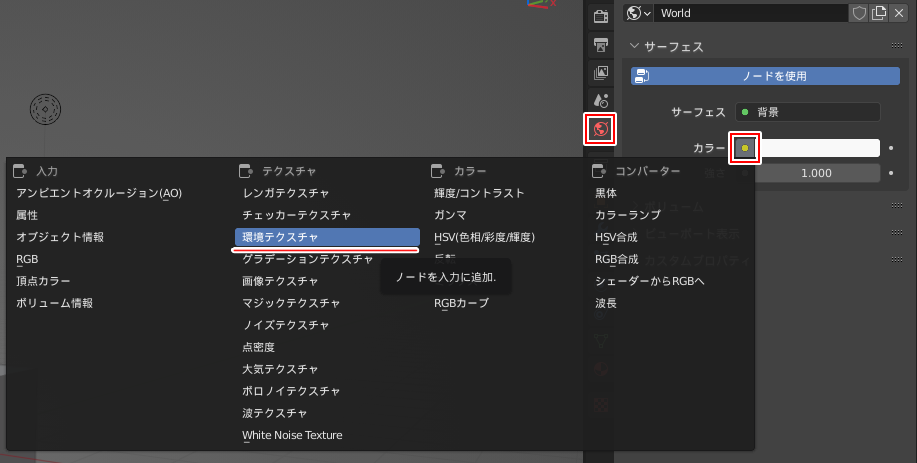Pick カラーランプ under コンバーター
The width and height of the screenshot is (917, 463).
[x=628, y=215]
